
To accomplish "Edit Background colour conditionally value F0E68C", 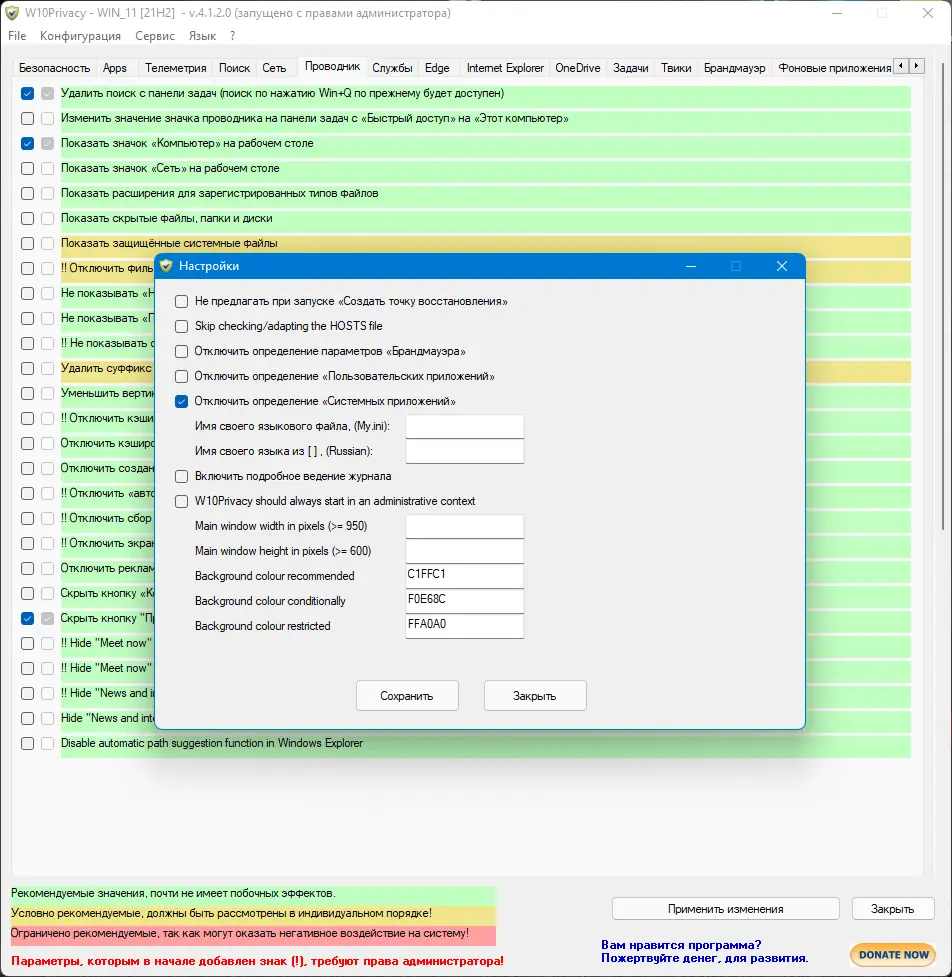I will pyautogui.click(x=465, y=601).
